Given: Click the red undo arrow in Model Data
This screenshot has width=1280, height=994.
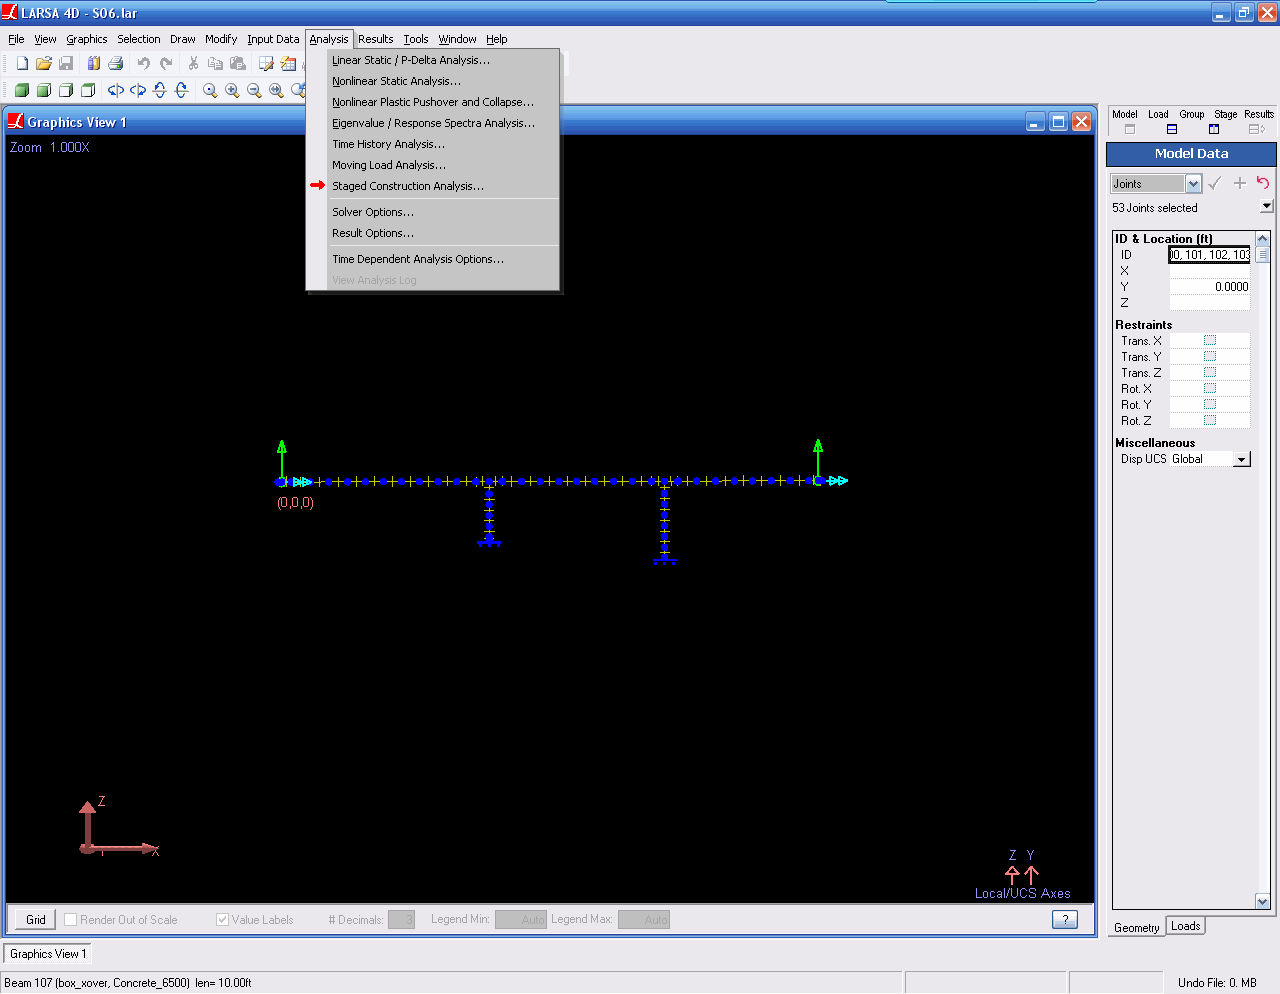Looking at the screenshot, I should 1263,183.
